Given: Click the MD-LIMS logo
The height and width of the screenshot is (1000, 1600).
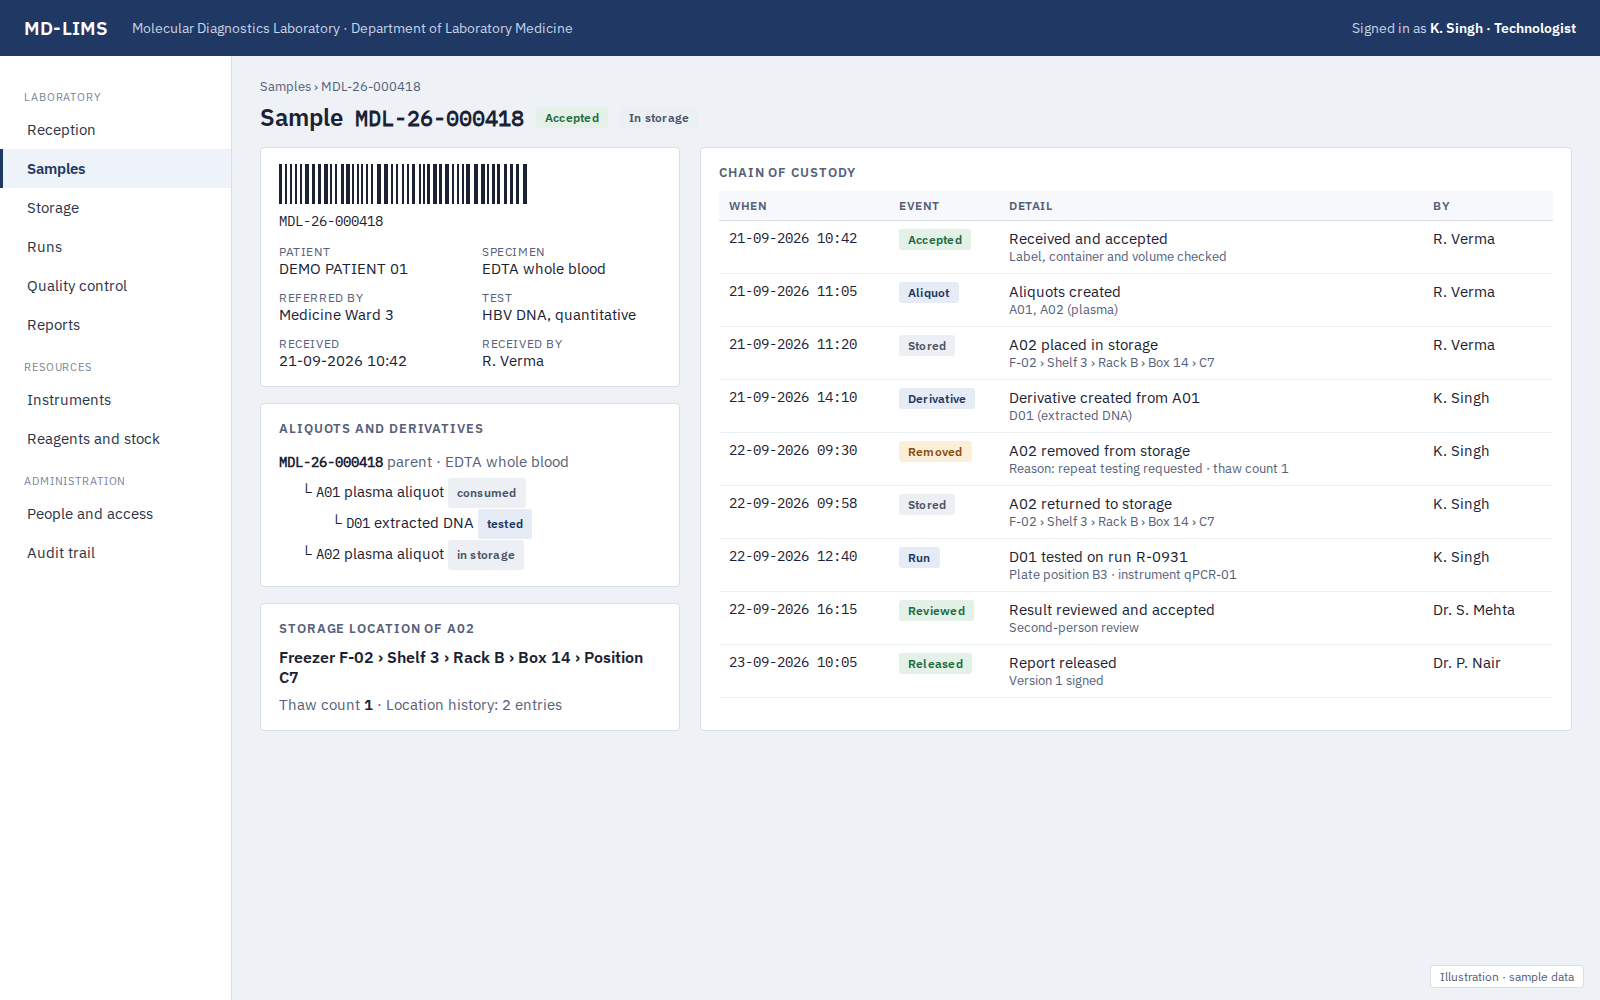Looking at the screenshot, I should pos(66,28).
